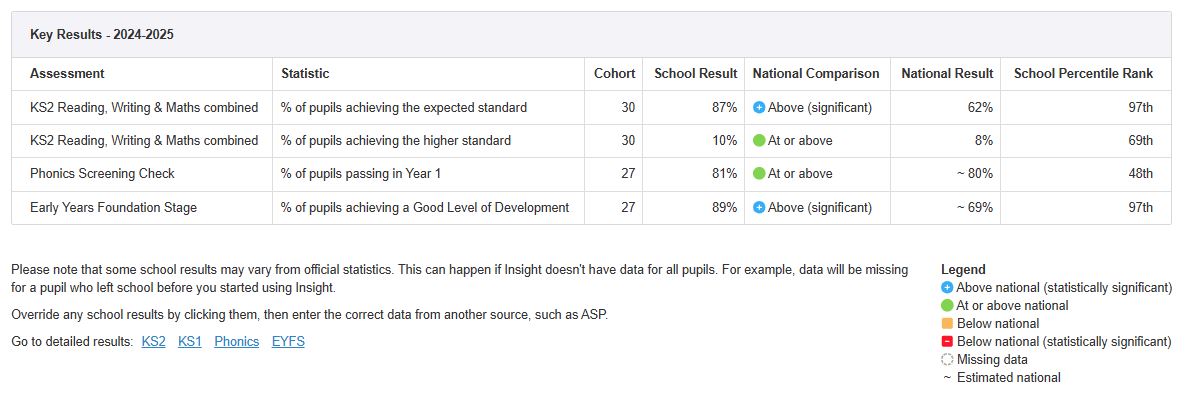
Task: Click the blue plus icon in the expected standard row
Action: pyautogui.click(x=759, y=107)
